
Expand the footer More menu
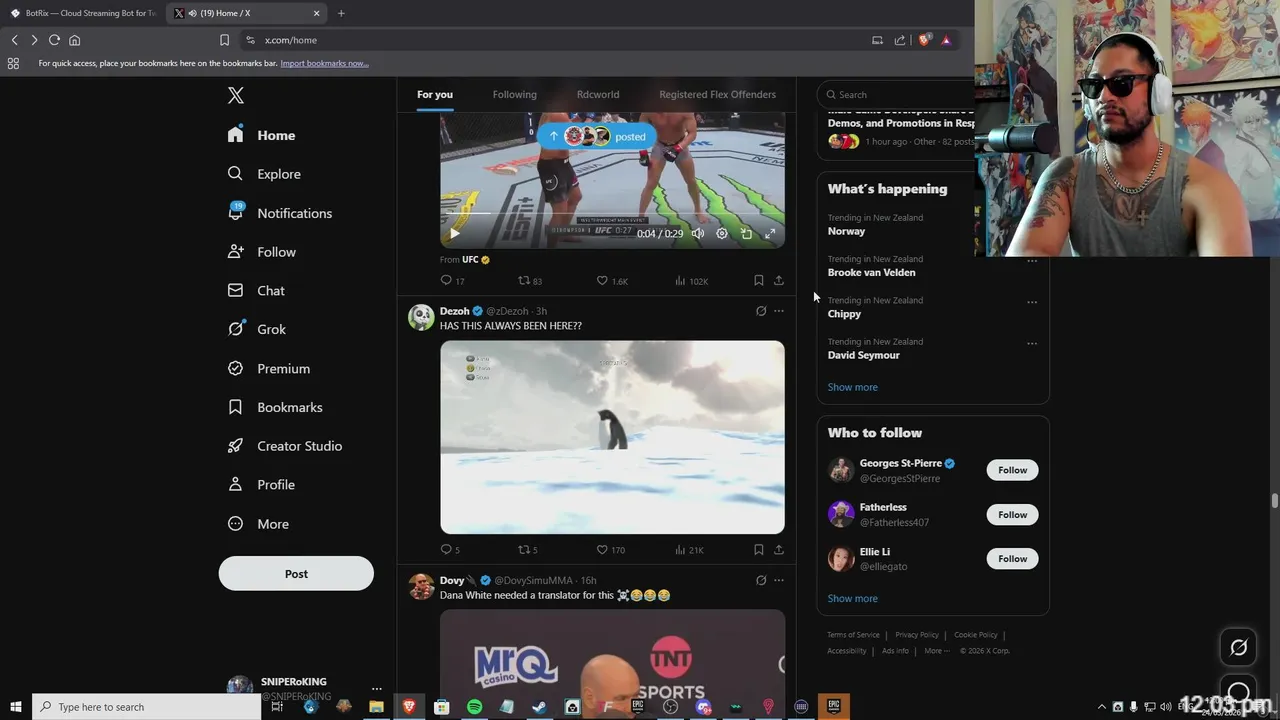pyautogui.click(x=936, y=651)
